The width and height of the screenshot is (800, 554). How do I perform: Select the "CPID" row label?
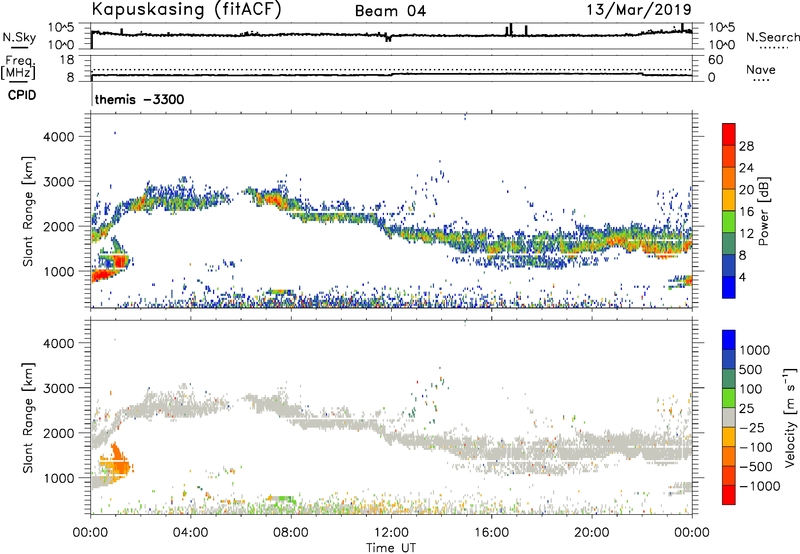coord(22,95)
